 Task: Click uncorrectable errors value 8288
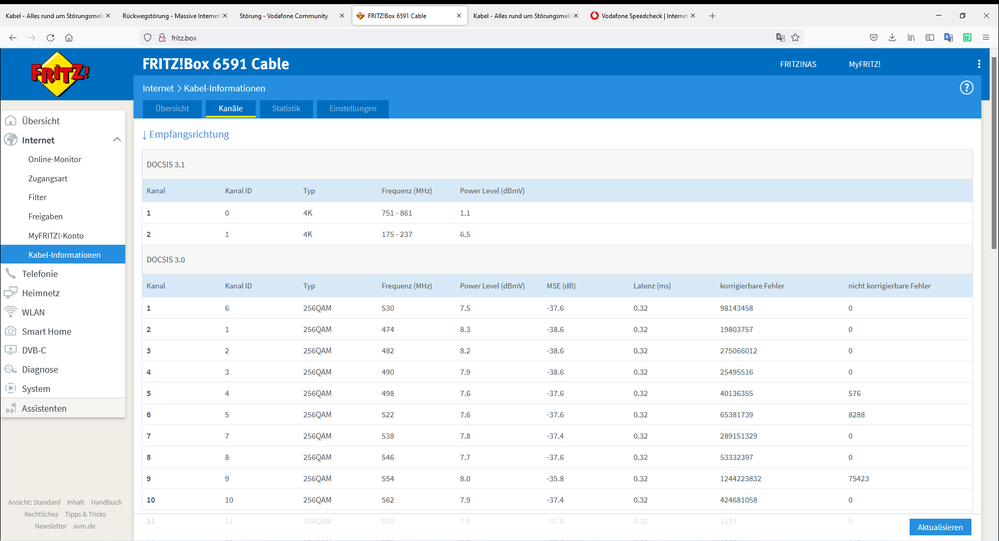(856, 414)
